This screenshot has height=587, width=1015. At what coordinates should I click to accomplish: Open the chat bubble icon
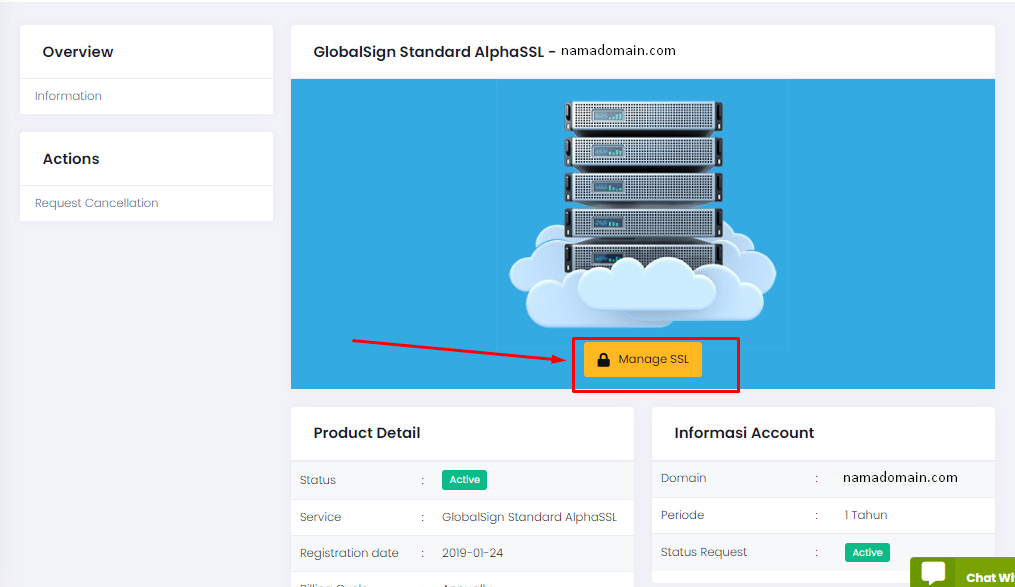(x=933, y=574)
